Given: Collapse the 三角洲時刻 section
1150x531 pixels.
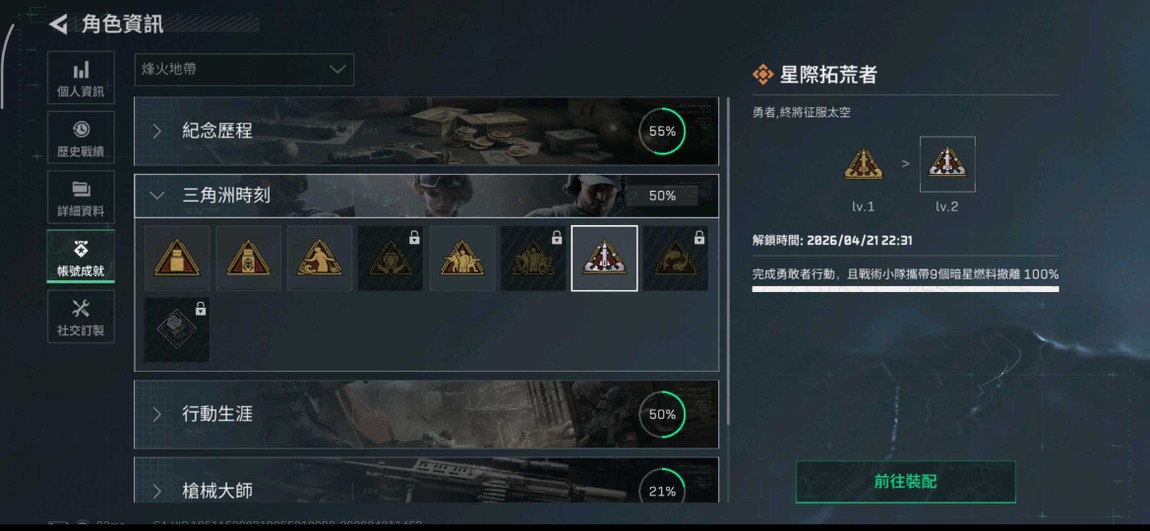Looking at the screenshot, I should coord(426,196).
